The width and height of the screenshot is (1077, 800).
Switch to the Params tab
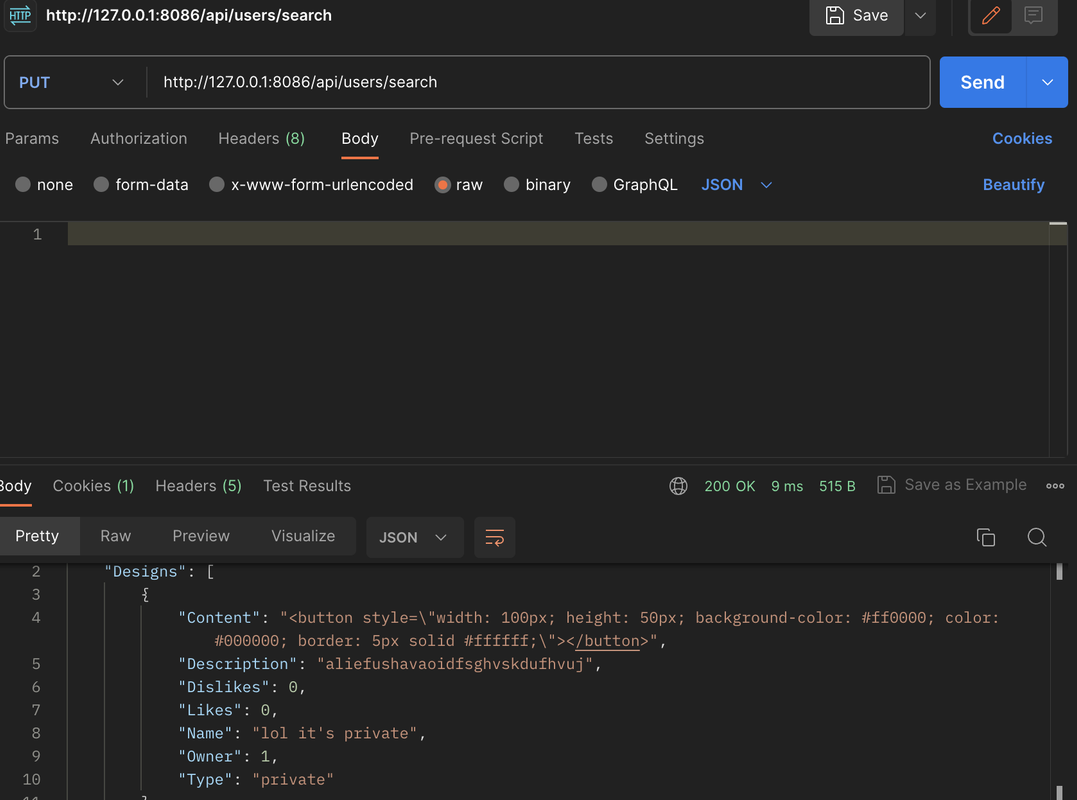[32, 139]
